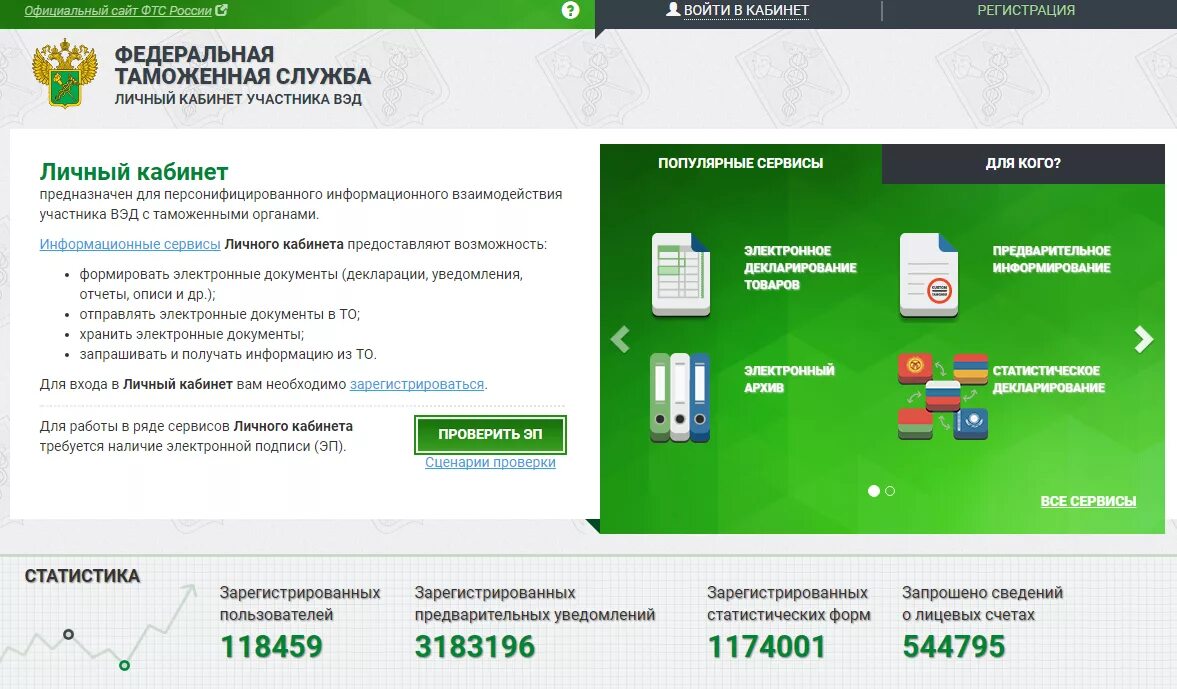The height and width of the screenshot is (689, 1177).
Task: Open the Электронное декларирование товаров spreadsheet icon
Action: [681, 274]
